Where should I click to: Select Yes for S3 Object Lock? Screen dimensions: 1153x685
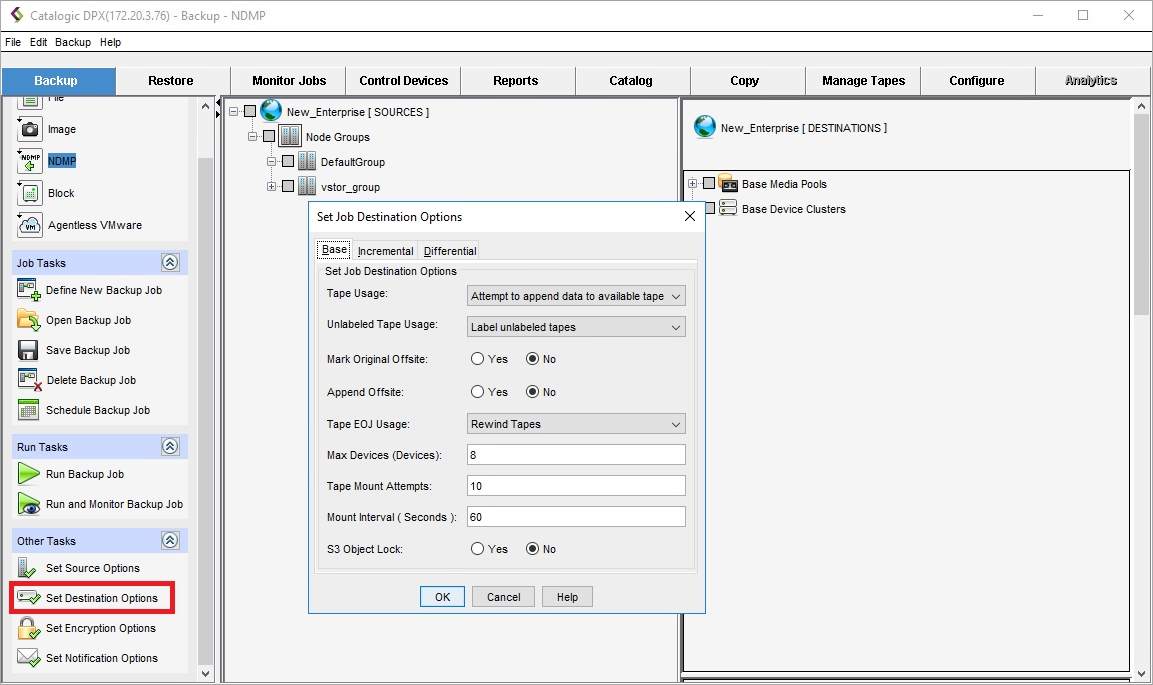click(478, 549)
